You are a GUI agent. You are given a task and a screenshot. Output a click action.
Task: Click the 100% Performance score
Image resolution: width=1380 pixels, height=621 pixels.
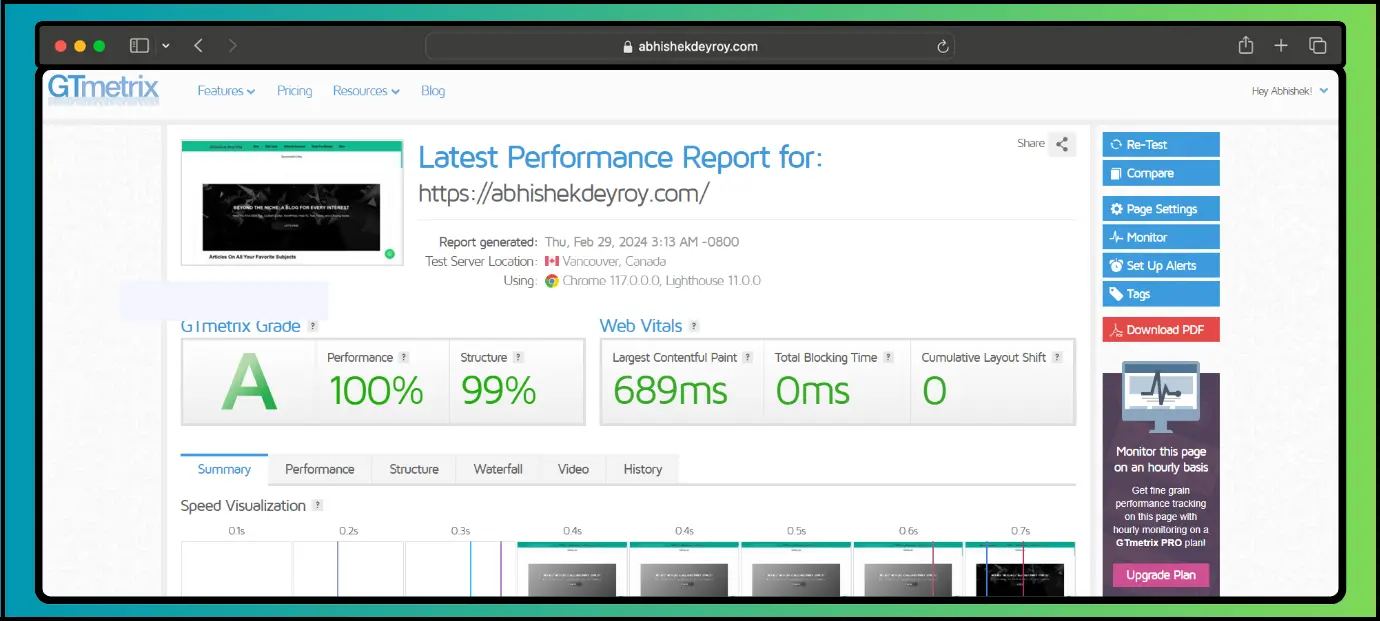[376, 391]
